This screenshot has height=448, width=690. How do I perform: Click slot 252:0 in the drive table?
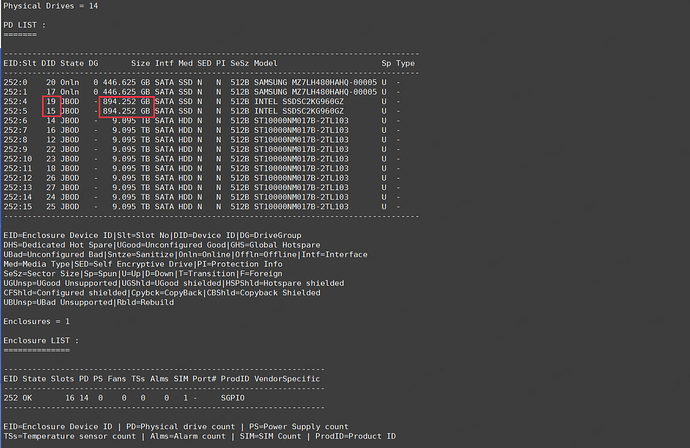click(16, 82)
